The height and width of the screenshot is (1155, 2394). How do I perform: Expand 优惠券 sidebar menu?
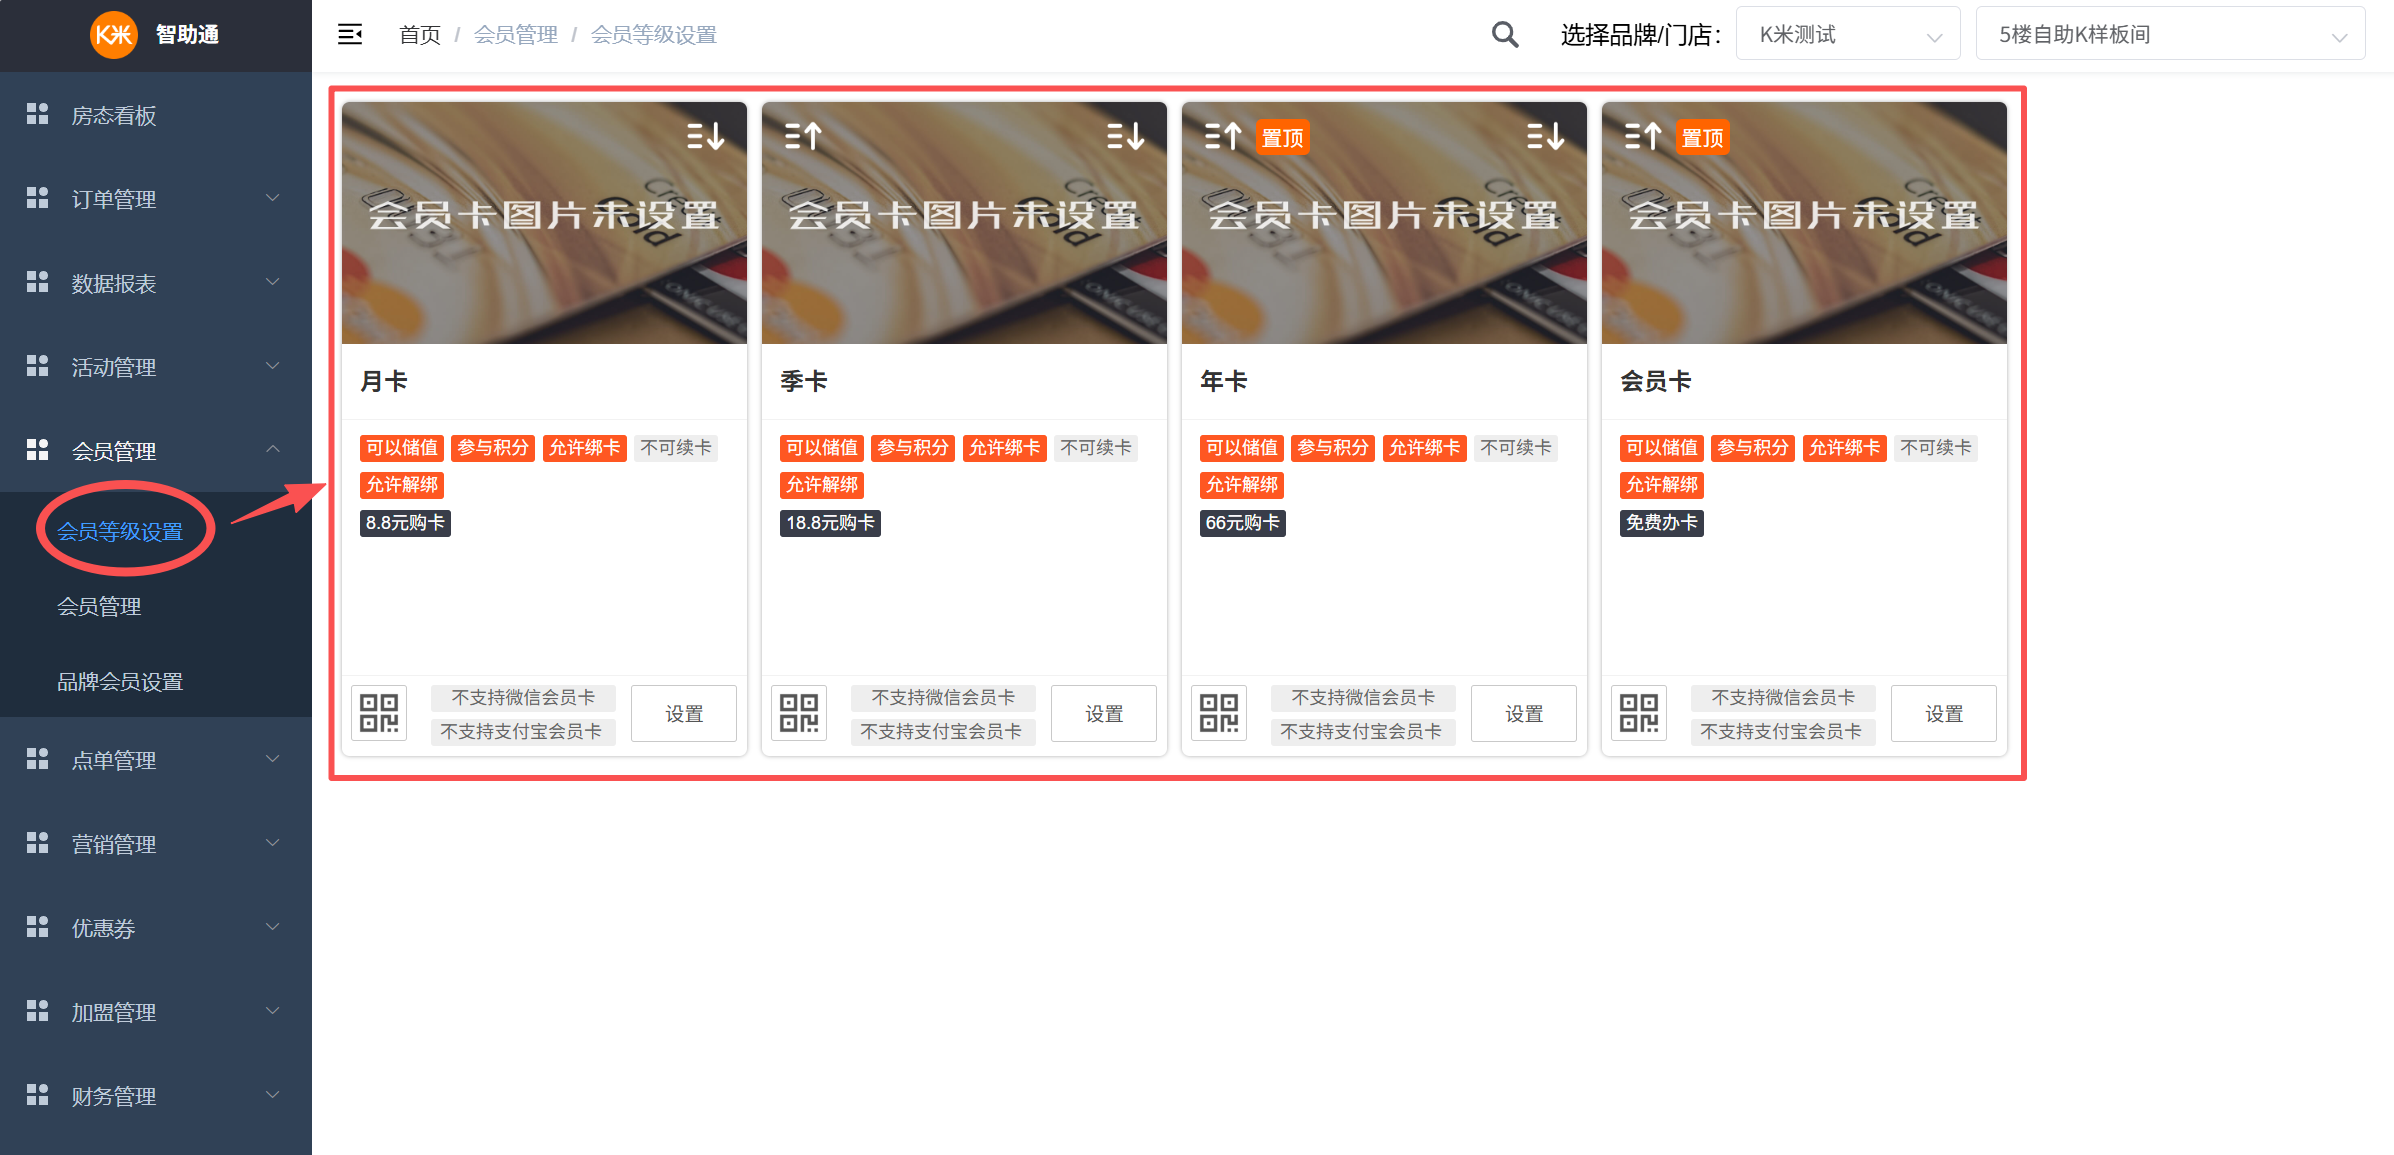[x=156, y=928]
